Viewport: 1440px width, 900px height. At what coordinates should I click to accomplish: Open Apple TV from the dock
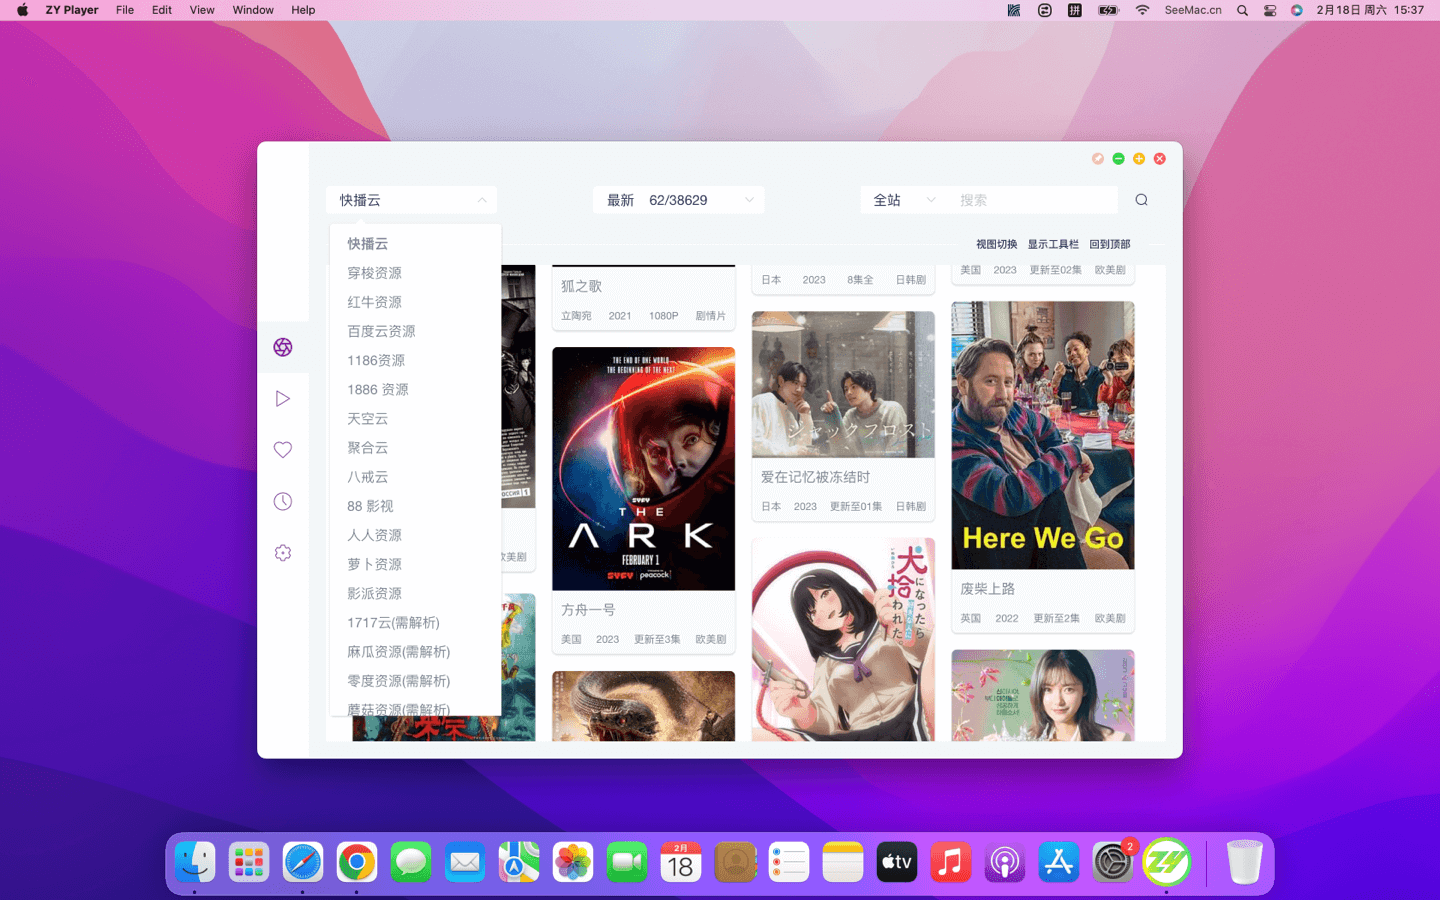(x=896, y=862)
